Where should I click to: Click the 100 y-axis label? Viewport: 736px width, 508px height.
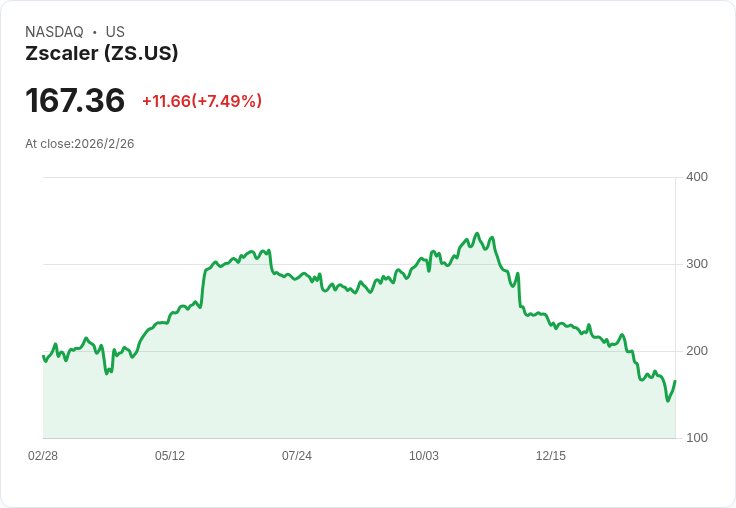[x=697, y=438]
